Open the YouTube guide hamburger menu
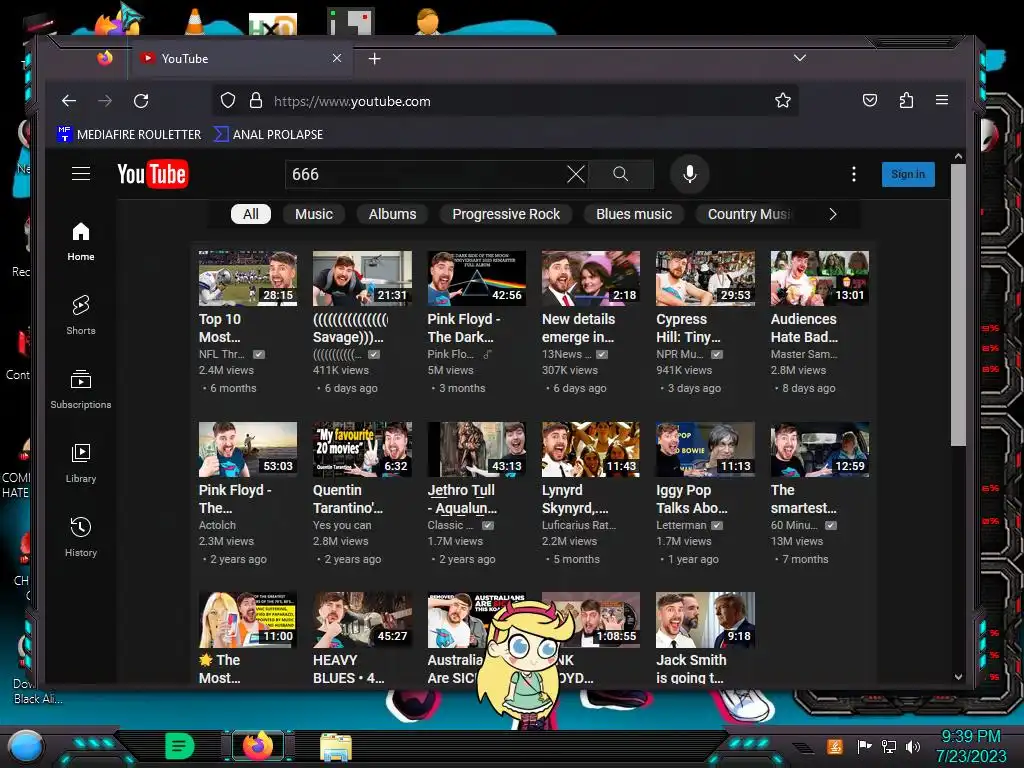 point(81,174)
